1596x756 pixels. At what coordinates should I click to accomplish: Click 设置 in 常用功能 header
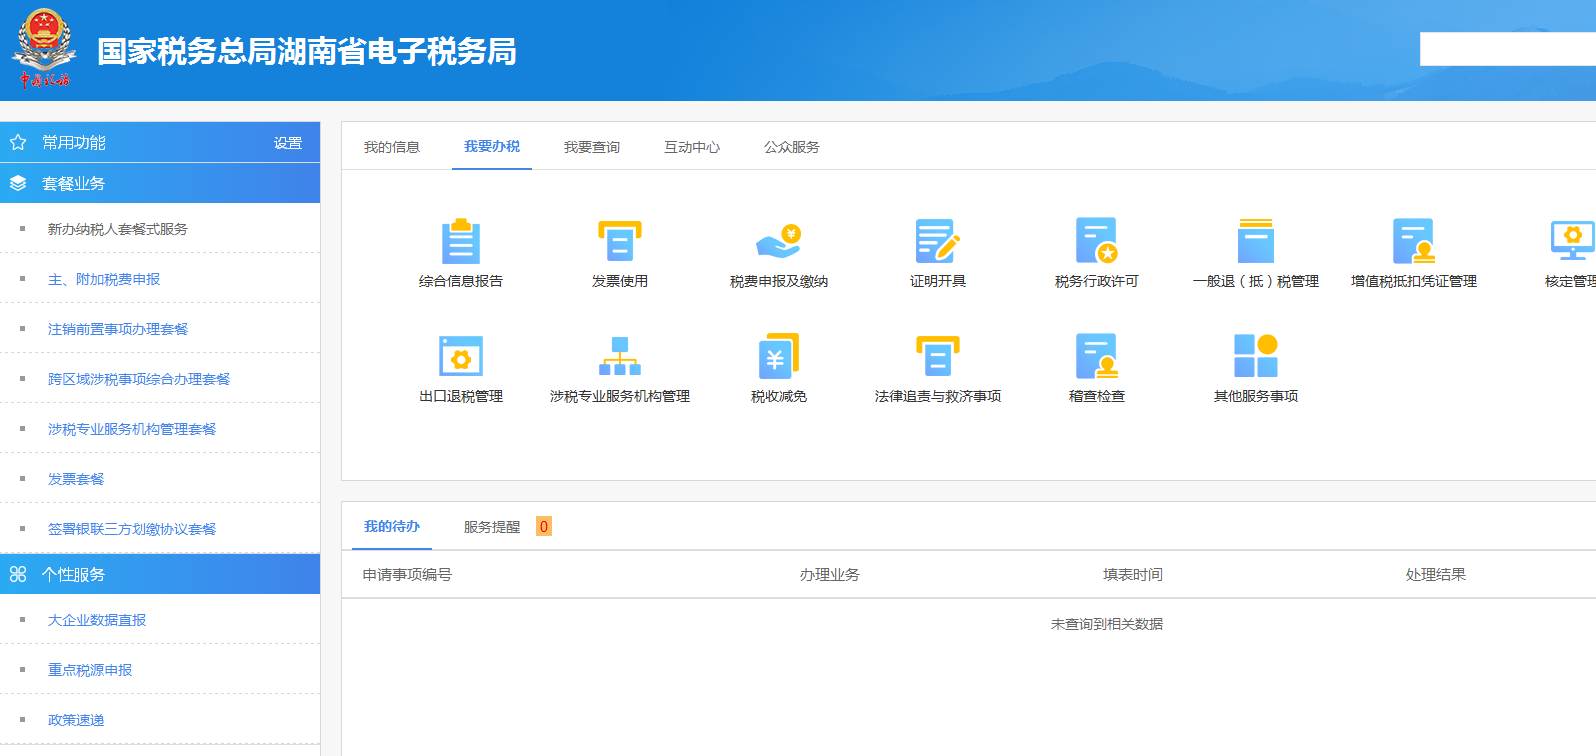288,143
